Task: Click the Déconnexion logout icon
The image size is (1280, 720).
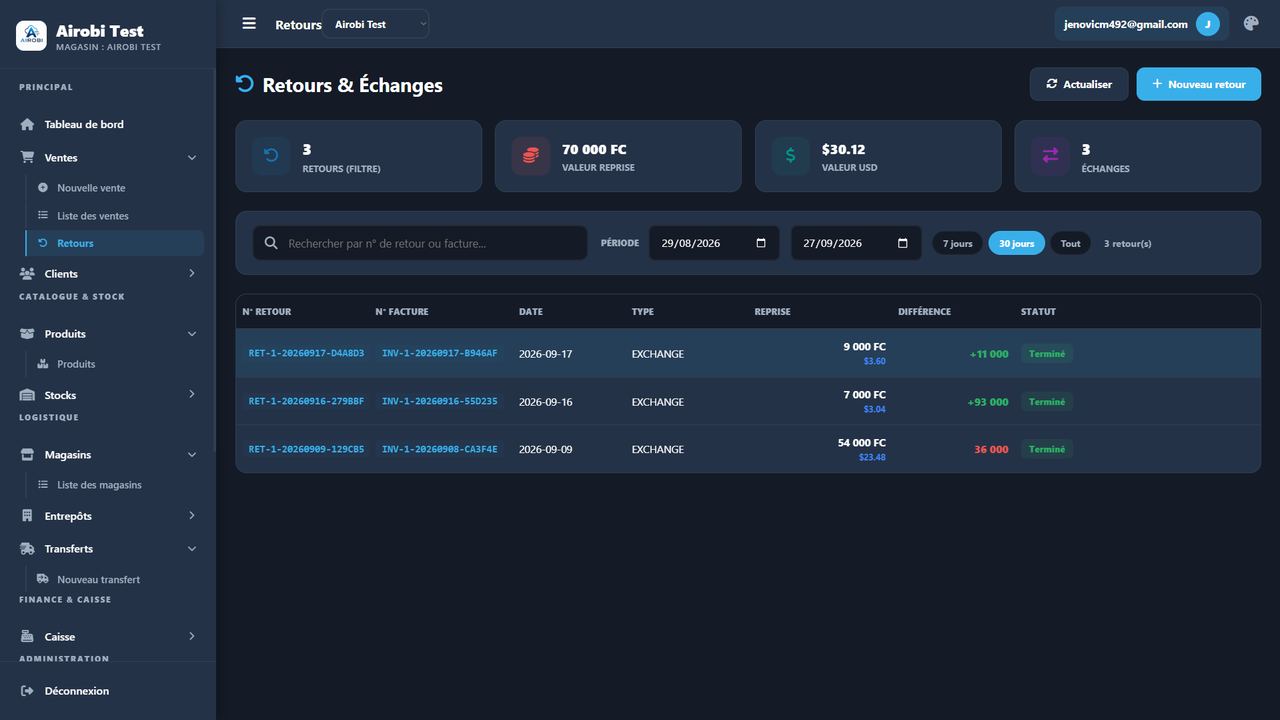Action: (27, 691)
